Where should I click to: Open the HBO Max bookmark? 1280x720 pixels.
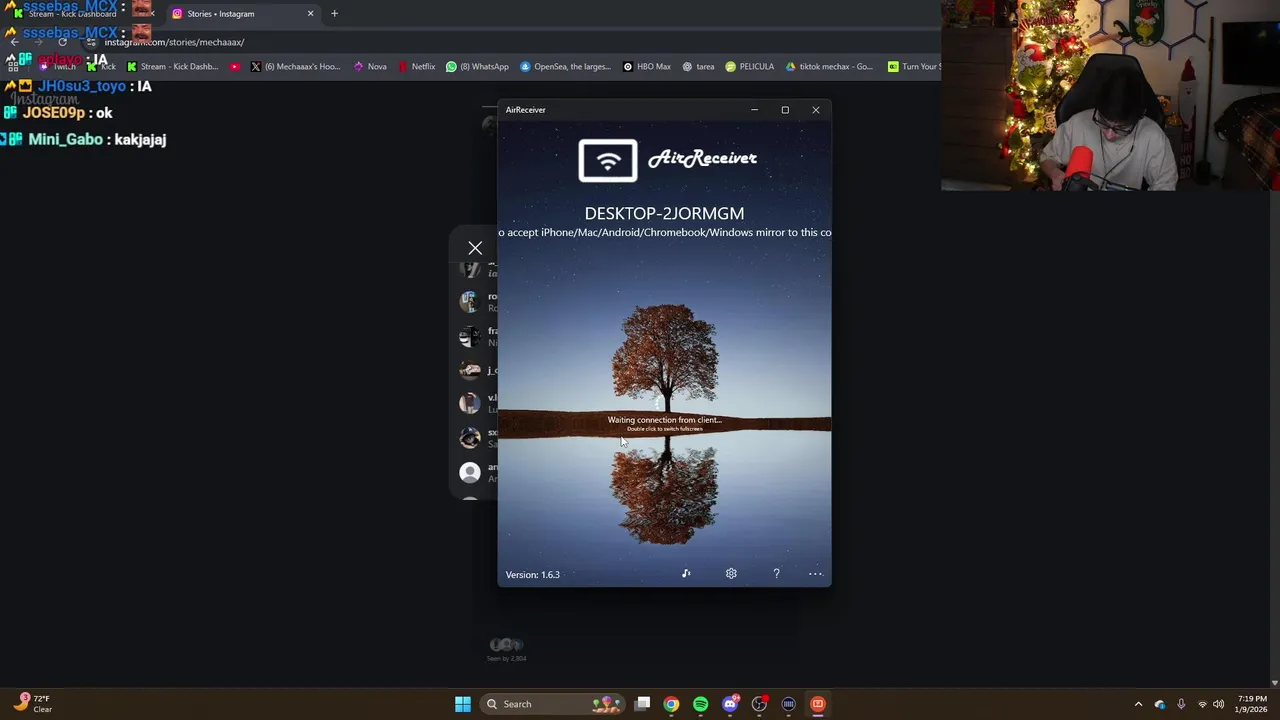point(647,67)
